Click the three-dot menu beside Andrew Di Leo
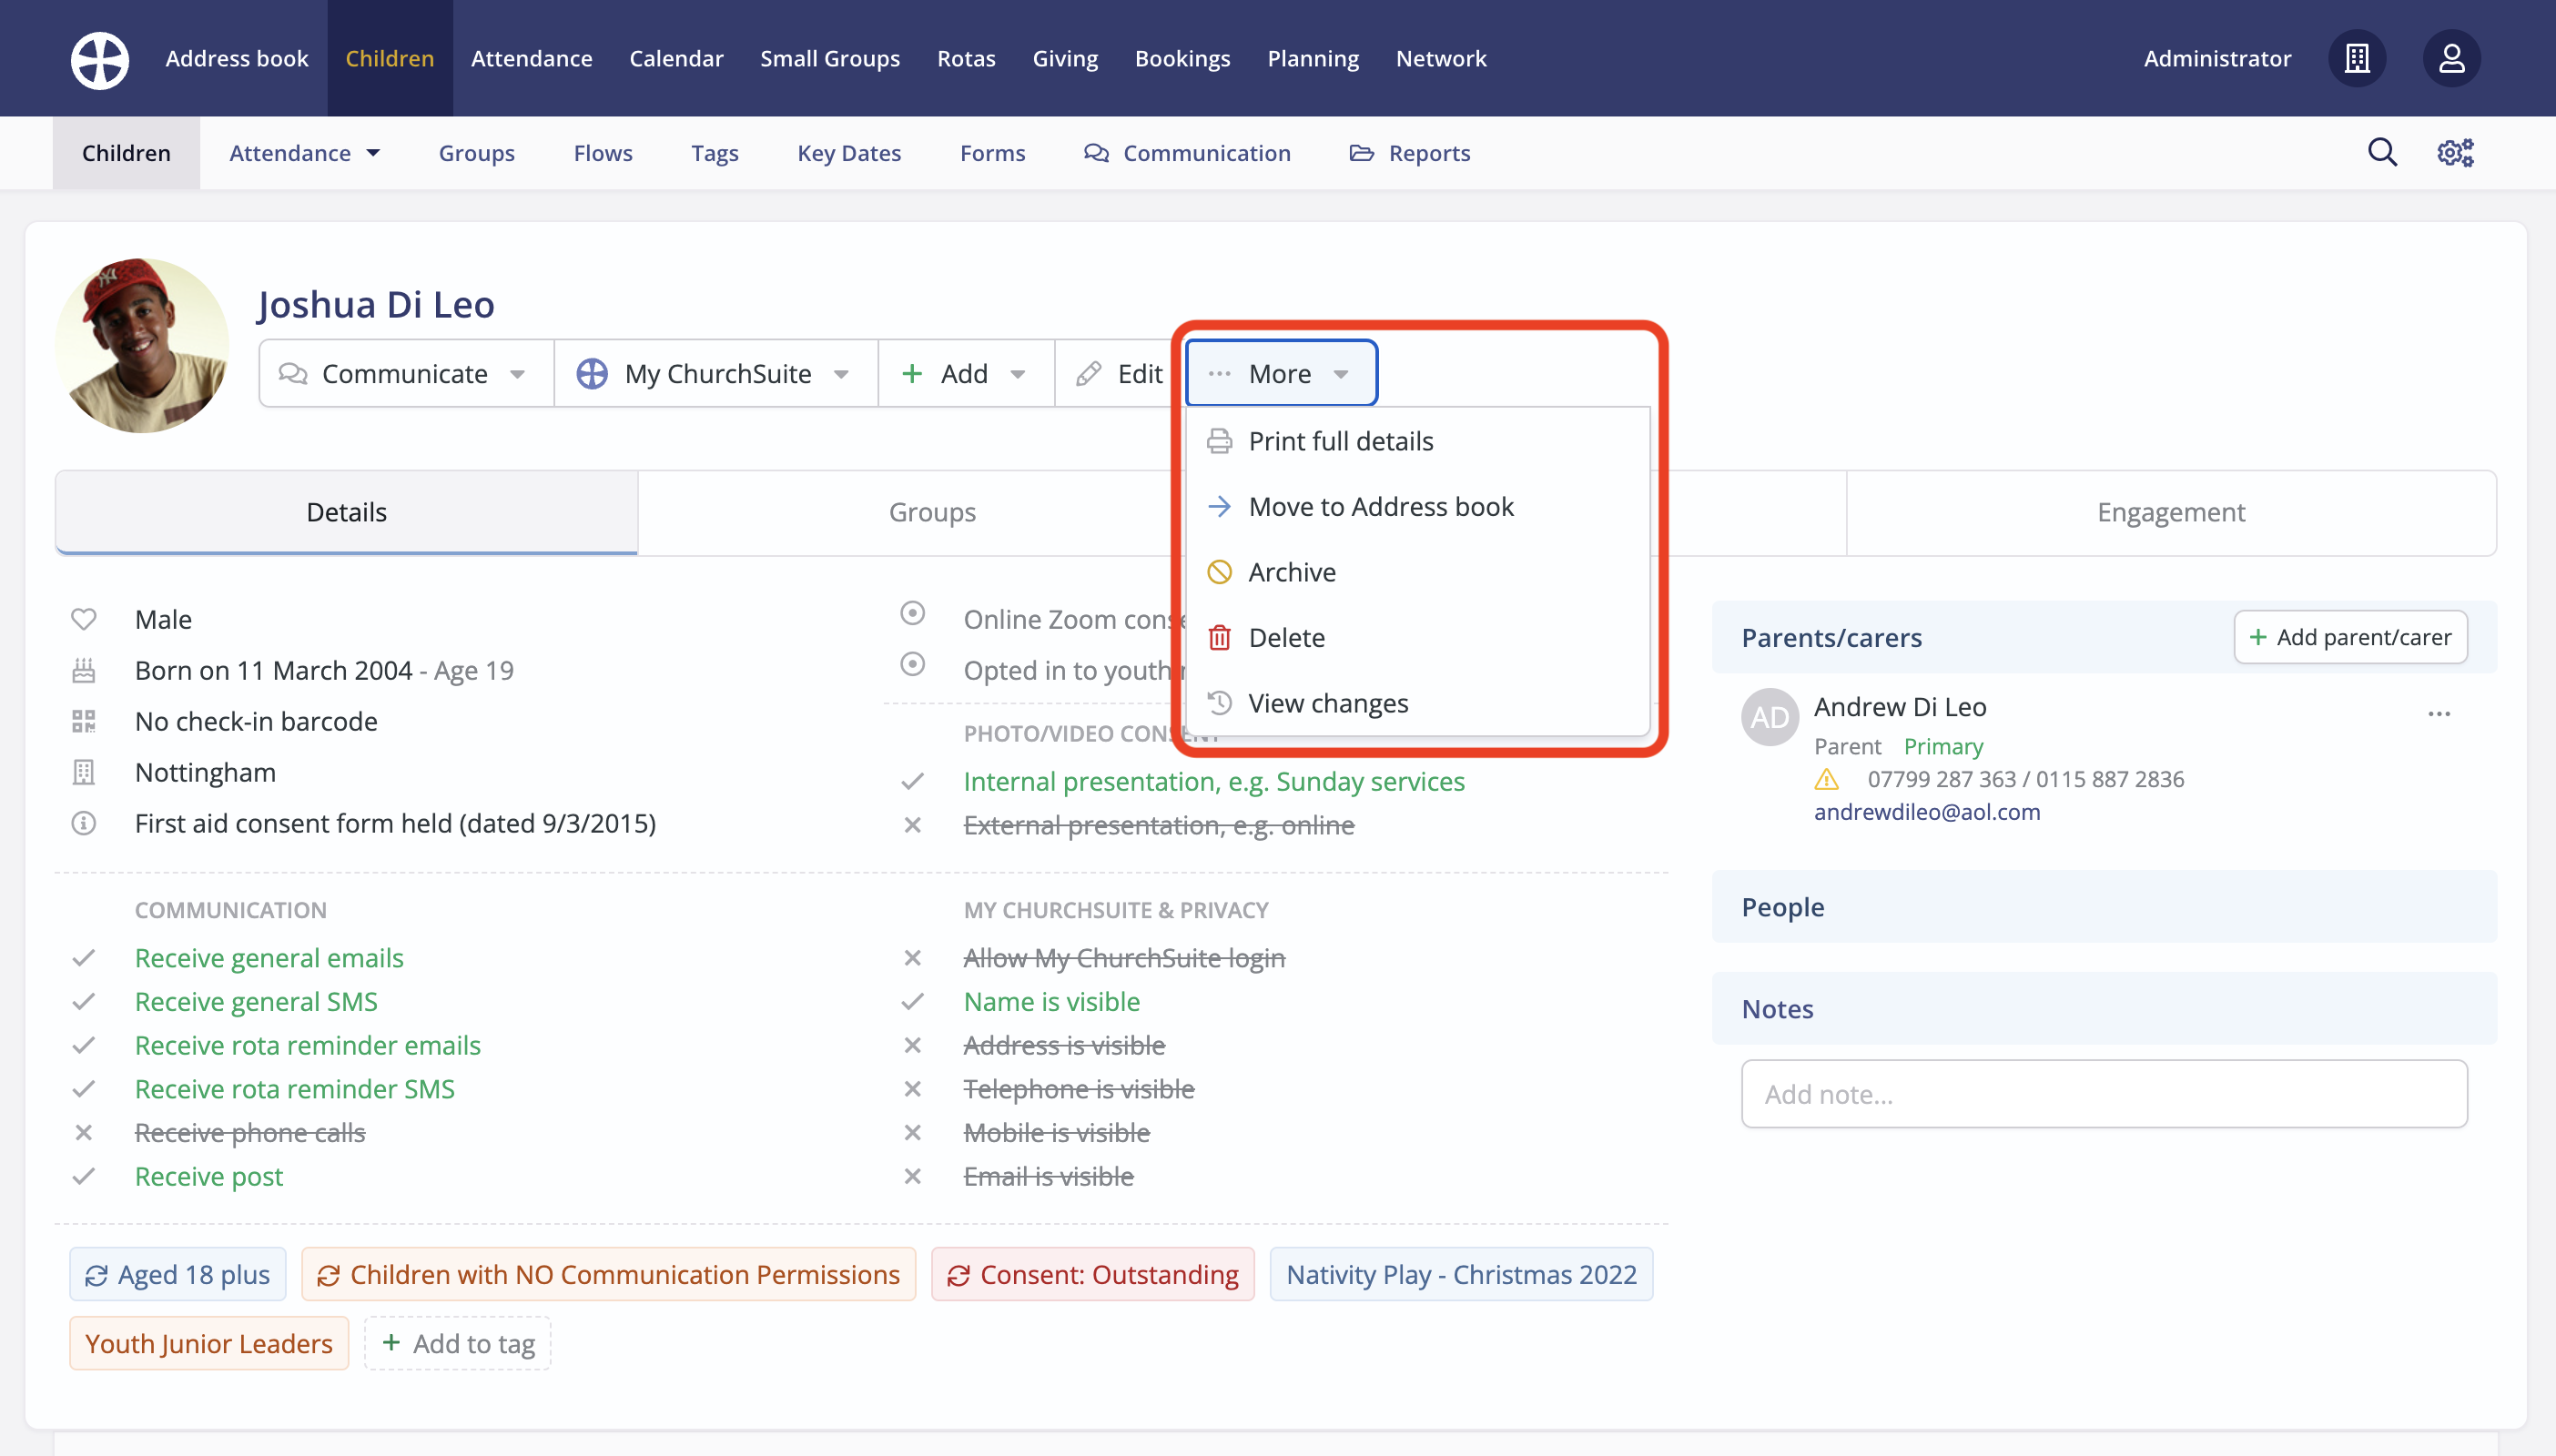Screen dimensions: 2556x1456 coord(2439,714)
